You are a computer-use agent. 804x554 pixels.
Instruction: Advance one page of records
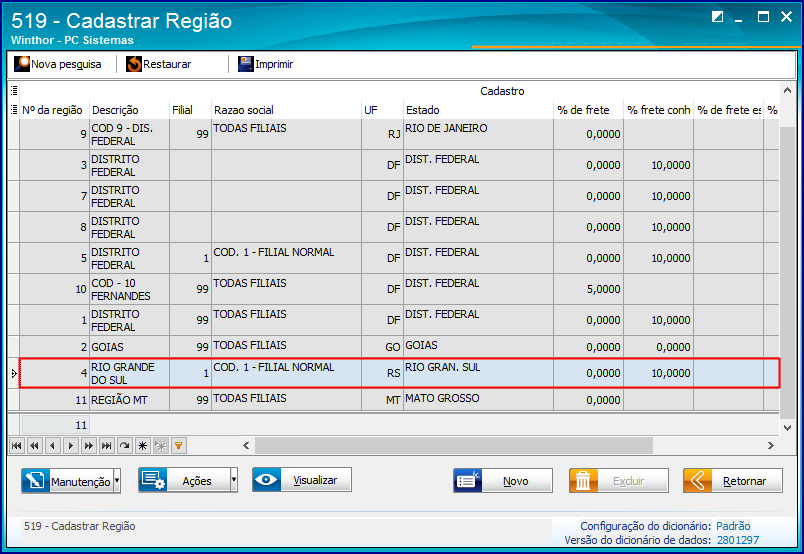(89, 445)
